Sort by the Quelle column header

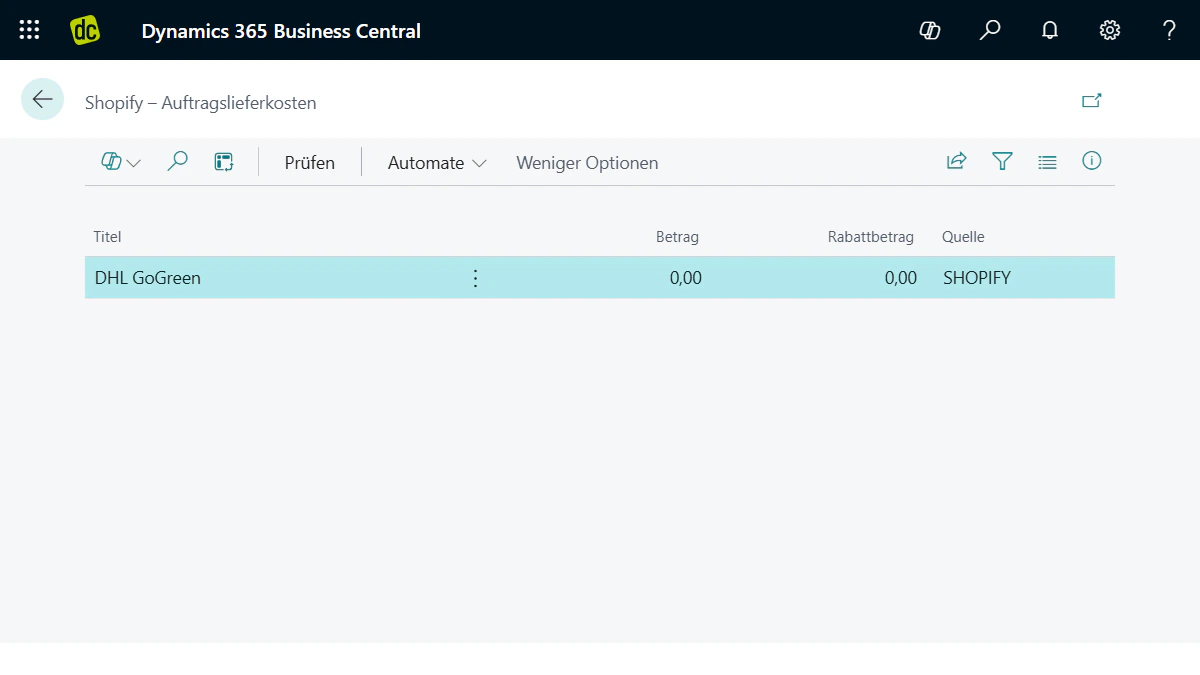click(x=963, y=237)
